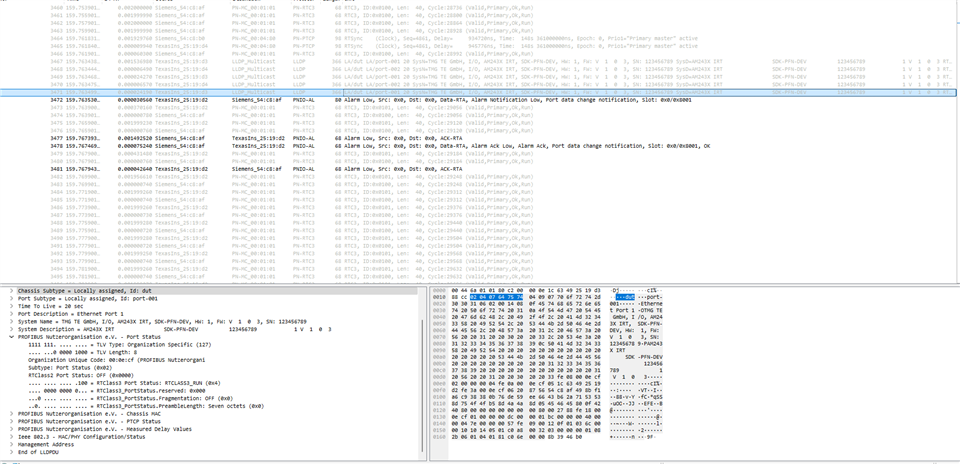Expand the PROFIBUS Measured Delay Values node

click(12, 429)
